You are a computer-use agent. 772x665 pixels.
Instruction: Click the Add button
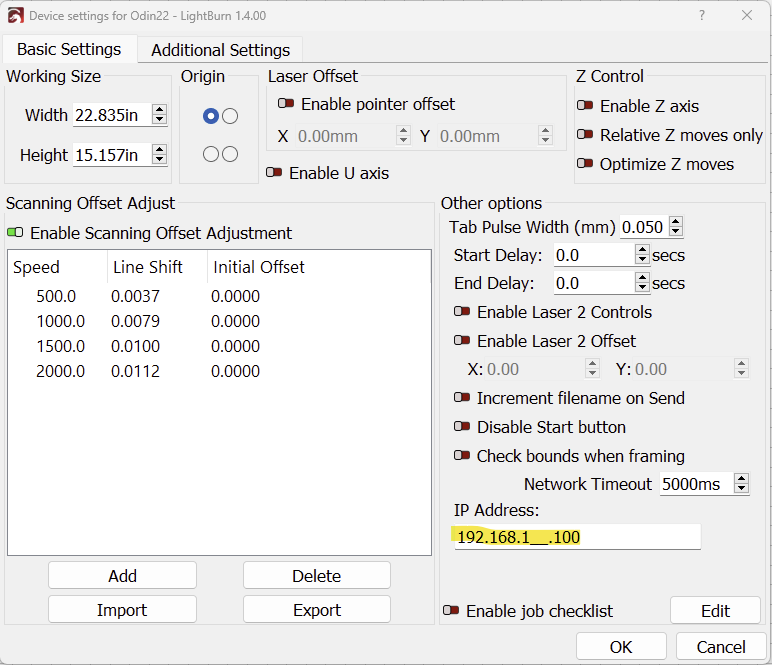click(122, 575)
